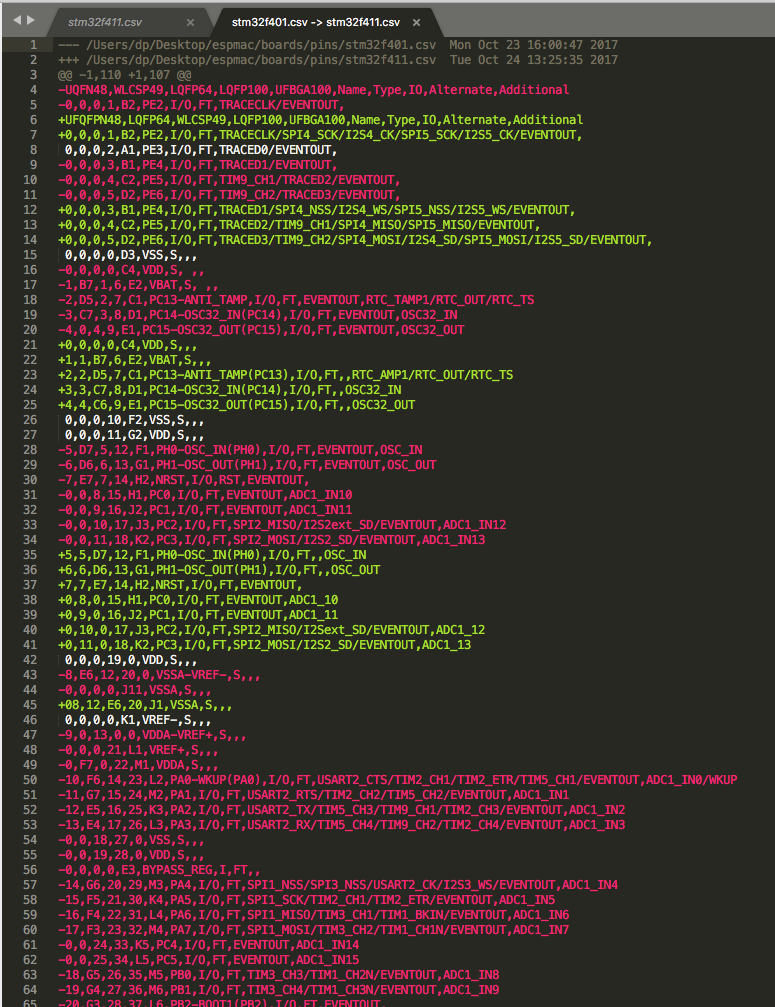Click the removed UQFN48 header line
This screenshot has height=1007, width=775.
313,90
